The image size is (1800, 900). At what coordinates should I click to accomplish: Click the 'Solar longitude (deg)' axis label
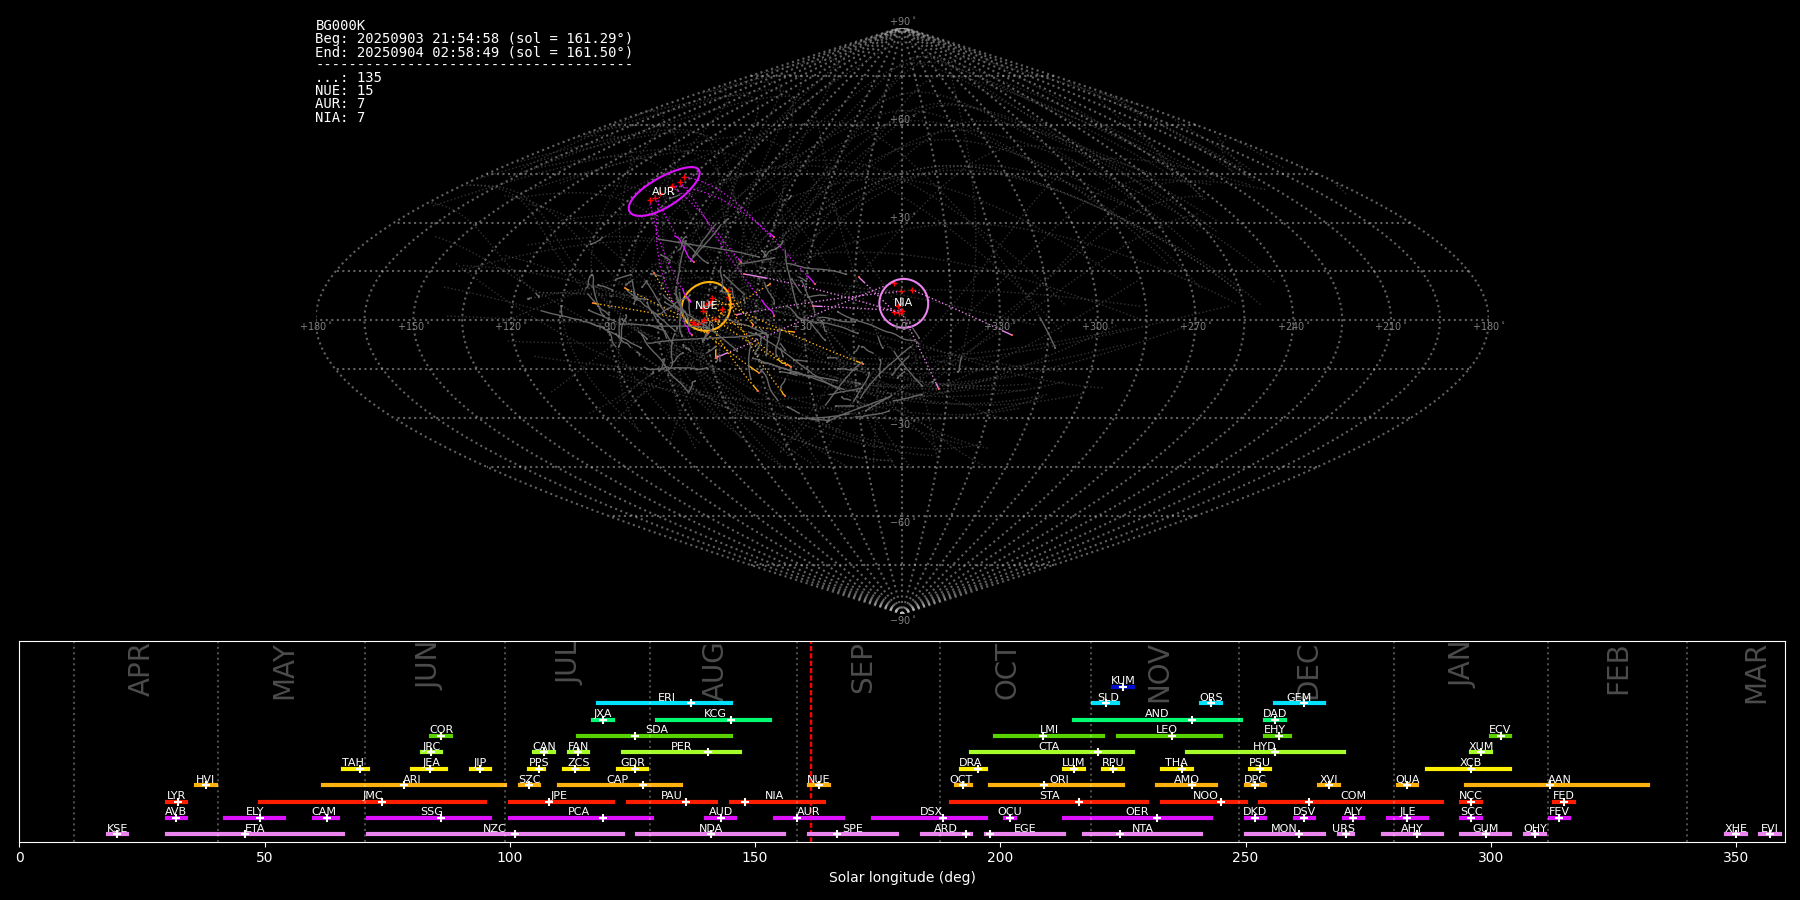[x=902, y=877]
